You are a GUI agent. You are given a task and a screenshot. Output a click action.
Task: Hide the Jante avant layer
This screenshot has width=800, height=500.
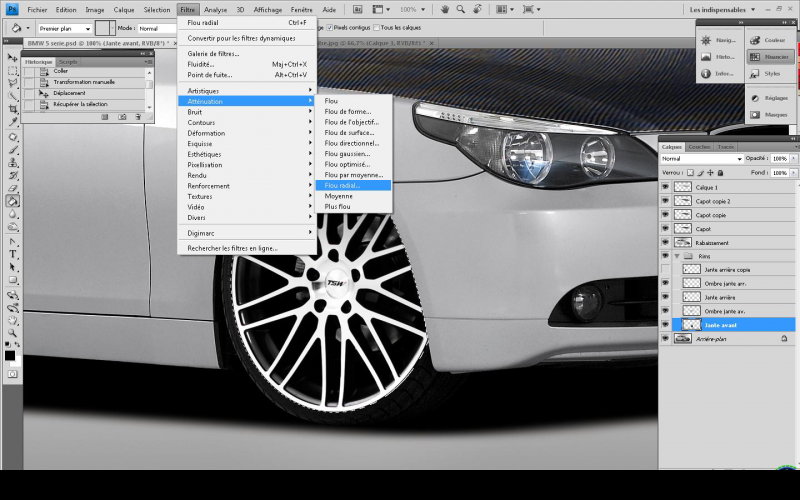(x=665, y=324)
